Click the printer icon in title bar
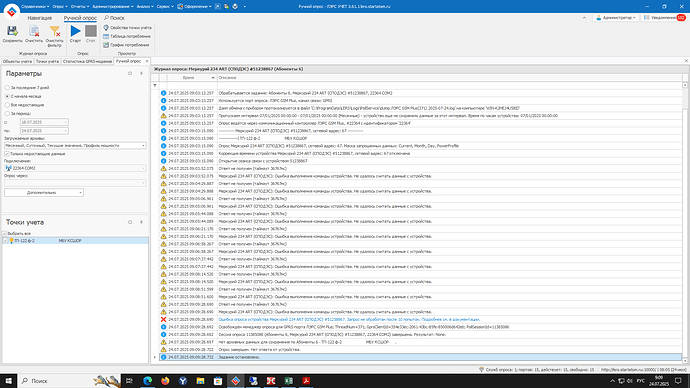 pos(235,7)
